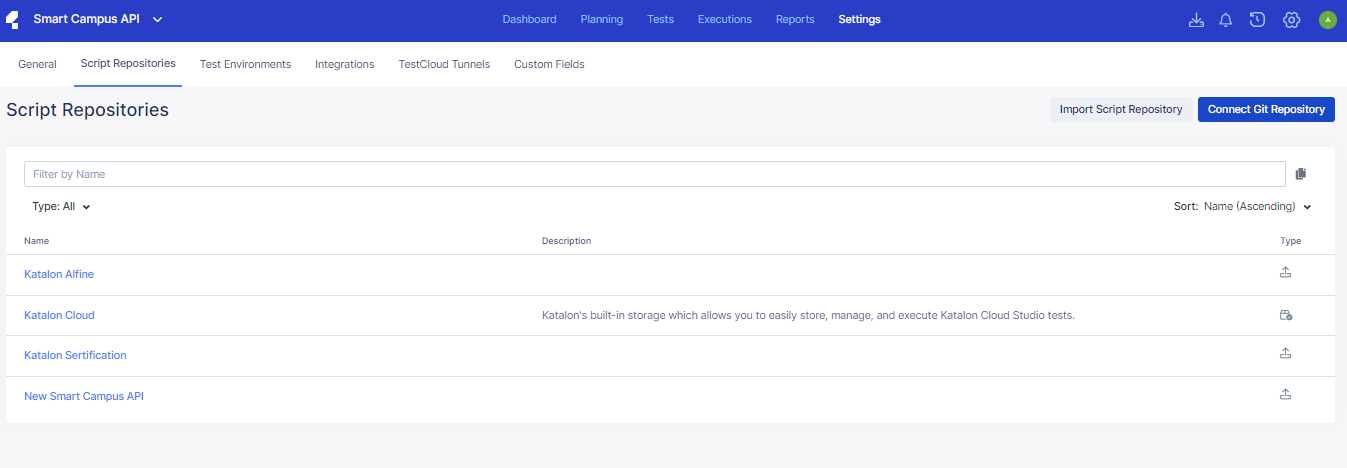This screenshot has width=1347, height=468.
Task: Open the Integrations tab
Action: (x=345, y=64)
